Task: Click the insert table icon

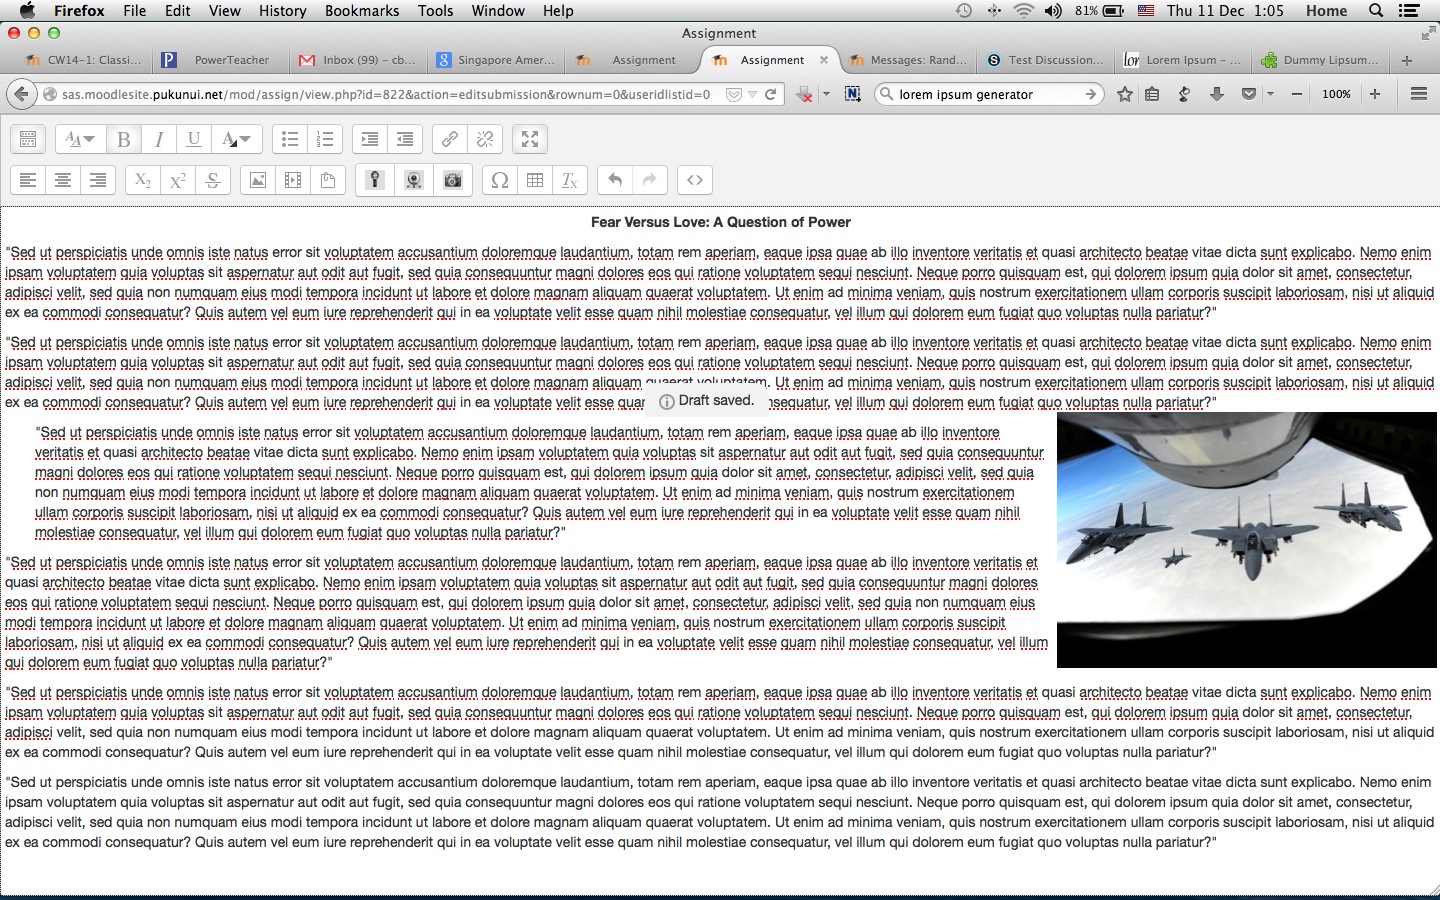Action: click(535, 180)
